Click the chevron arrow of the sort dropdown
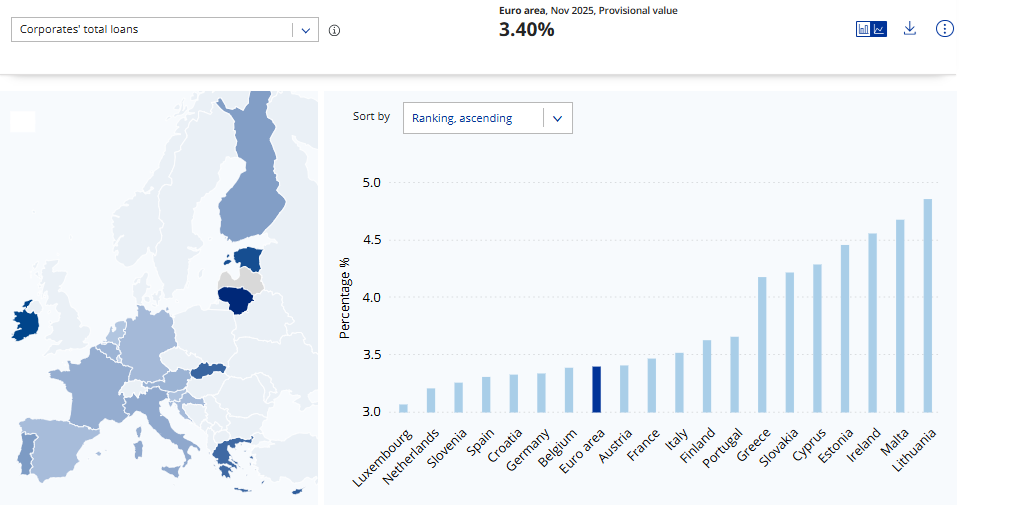The width and height of the screenshot is (1015, 505). tap(557, 118)
